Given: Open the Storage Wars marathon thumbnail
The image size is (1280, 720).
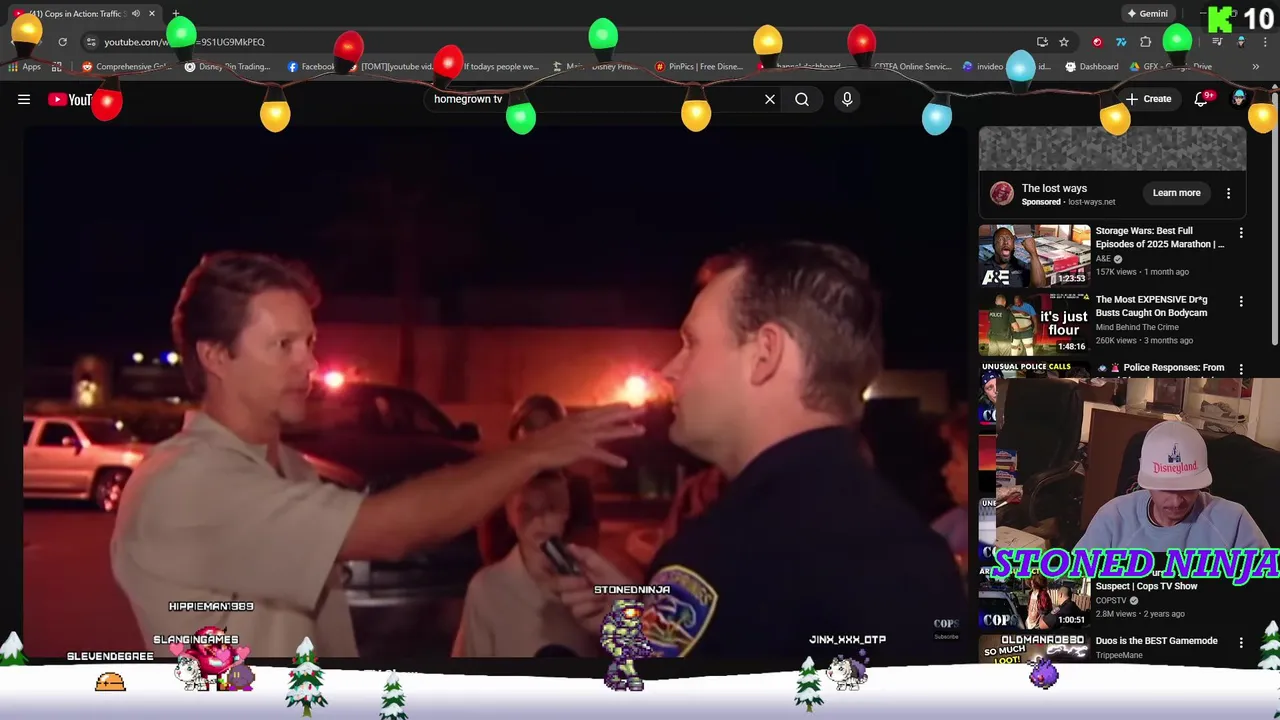Looking at the screenshot, I should pos(1034,256).
